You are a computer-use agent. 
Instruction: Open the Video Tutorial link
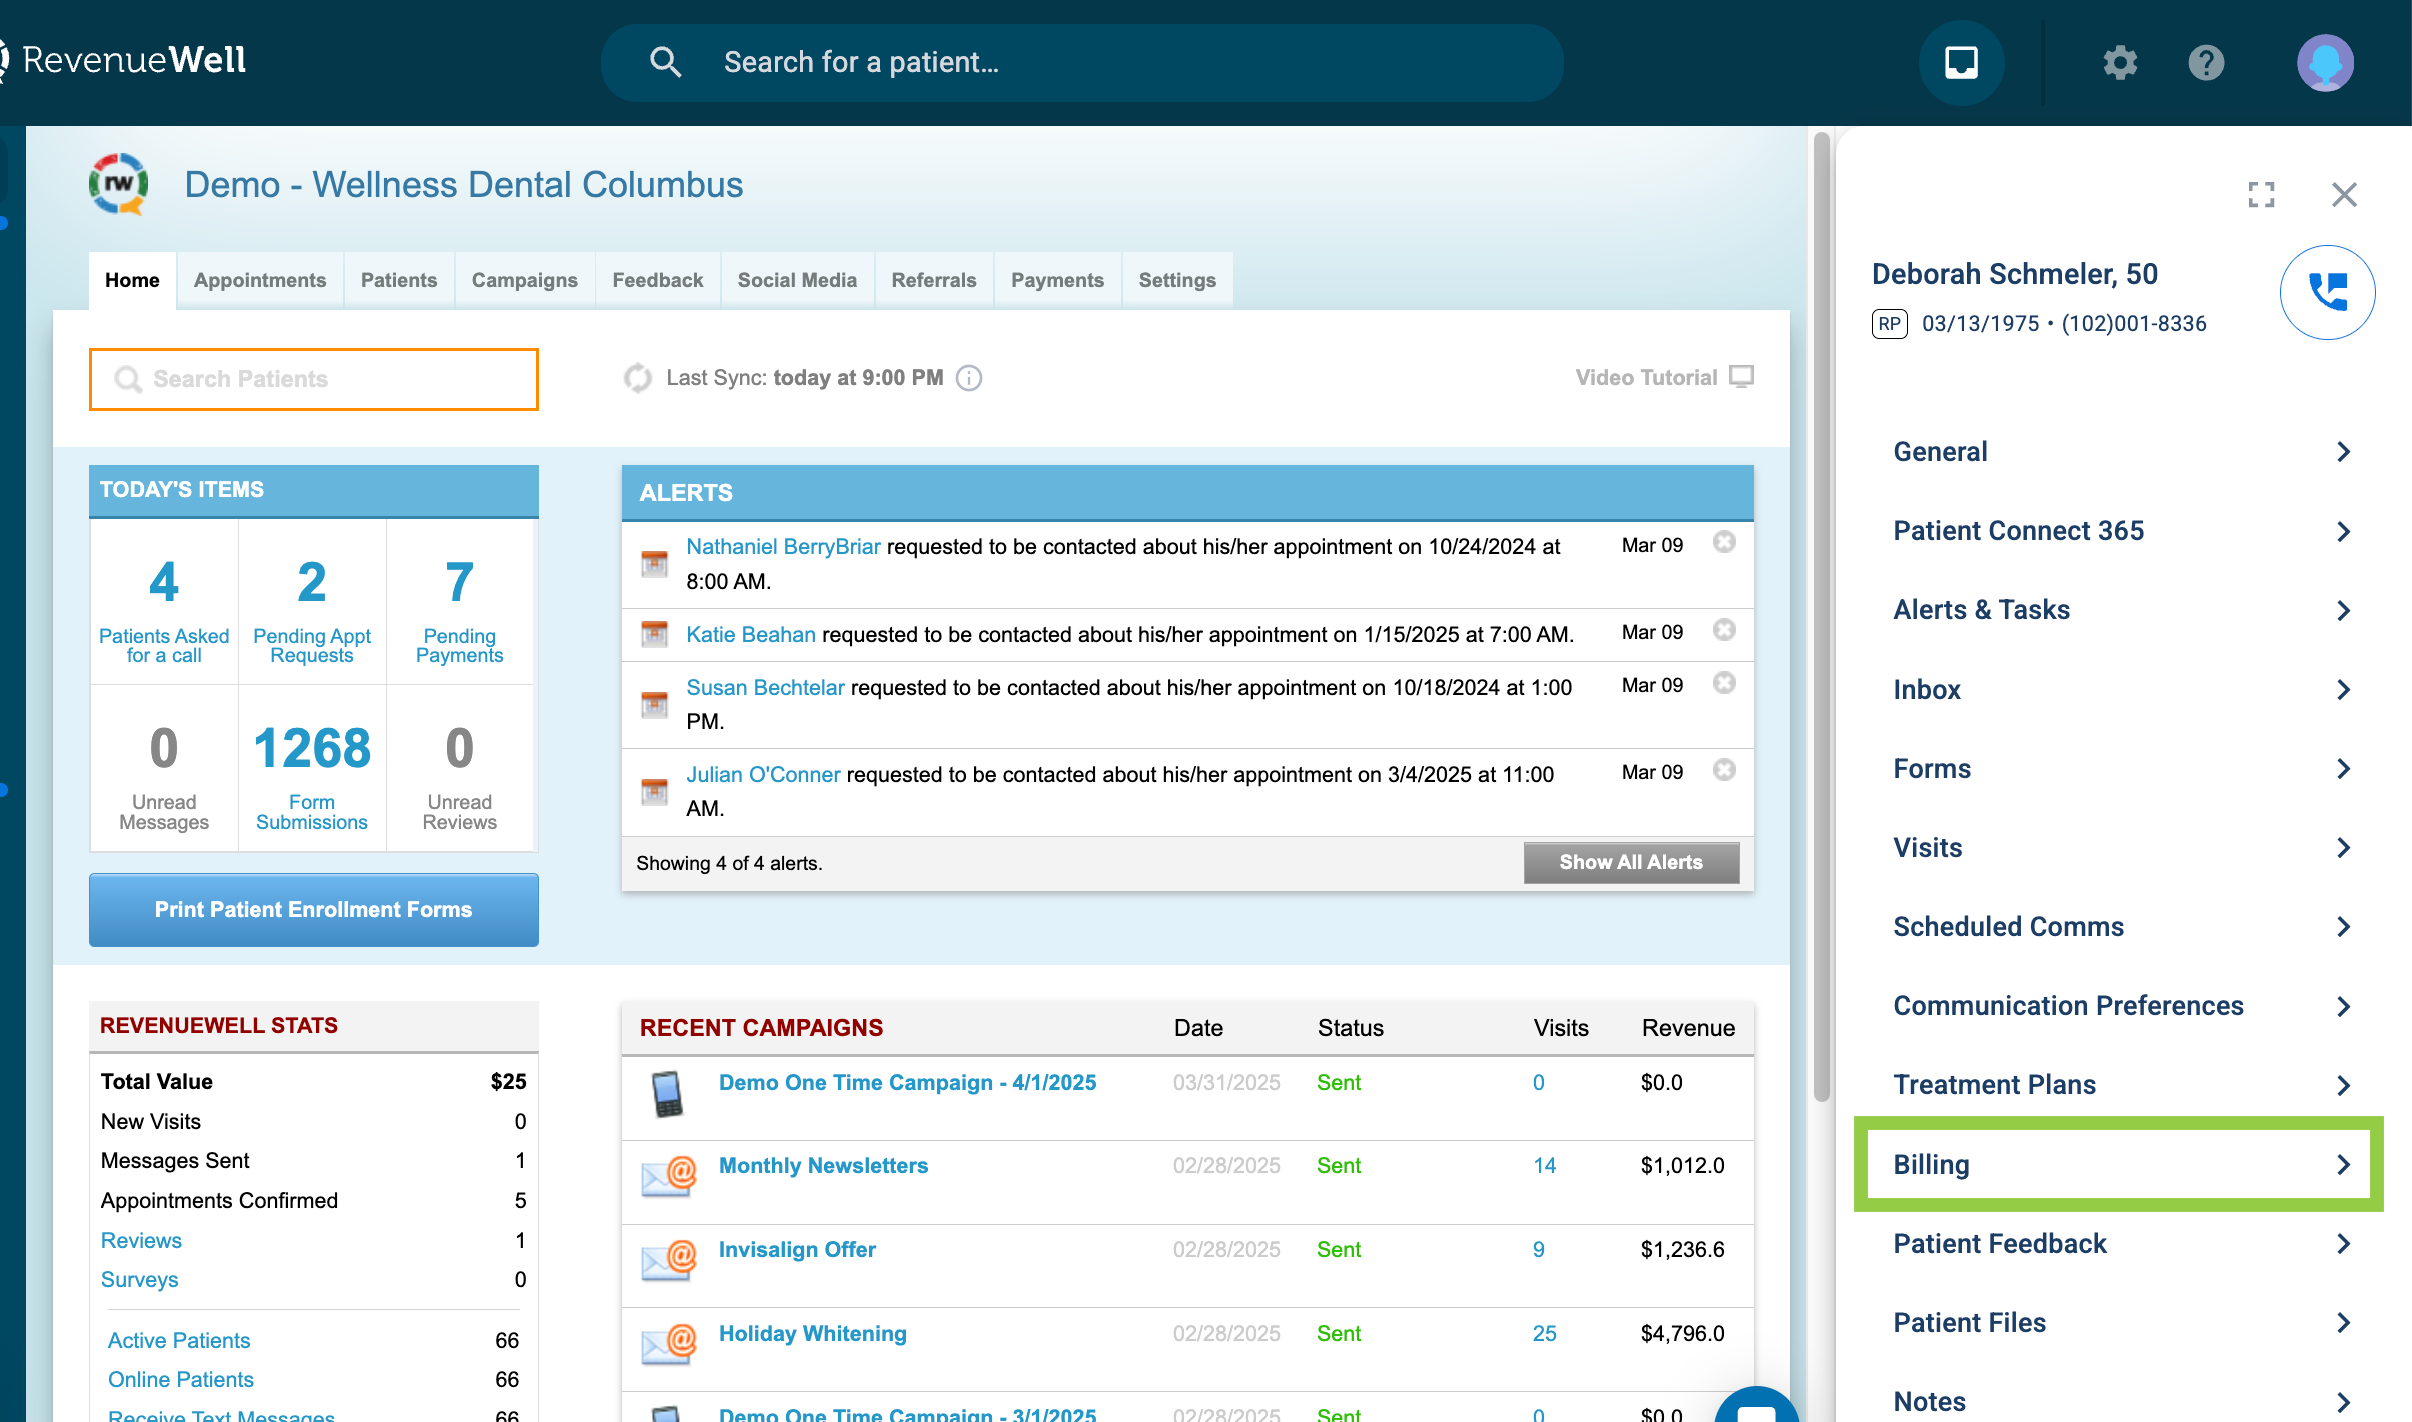[x=1646, y=378]
